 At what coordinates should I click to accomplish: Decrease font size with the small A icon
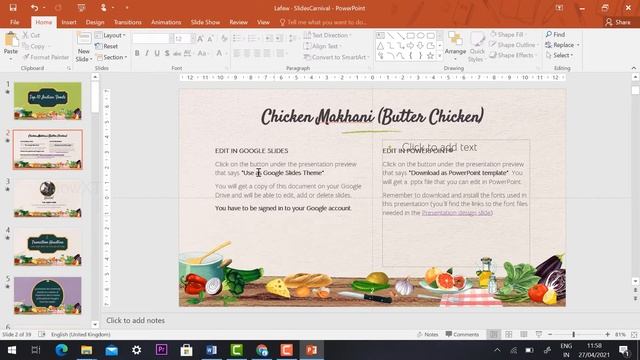[210, 39]
